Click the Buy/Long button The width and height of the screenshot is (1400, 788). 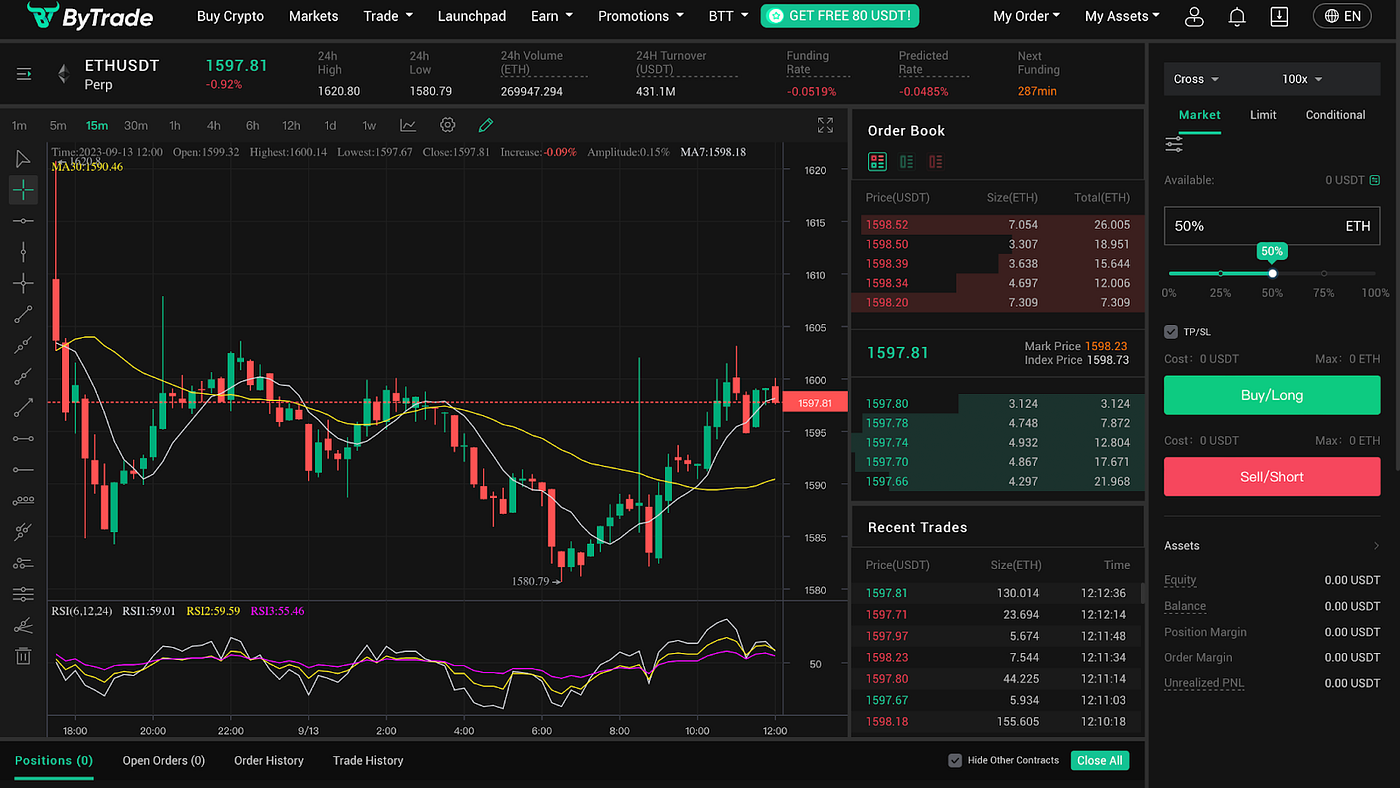pos(1271,395)
